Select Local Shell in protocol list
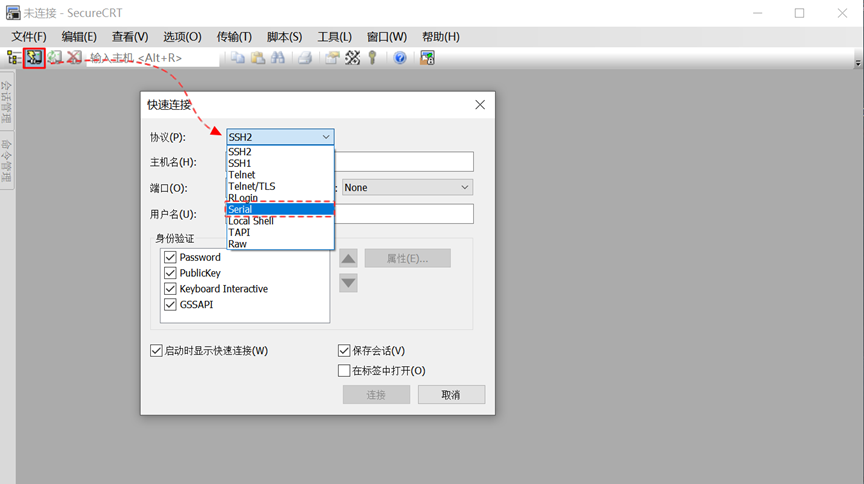This screenshot has height=484, width=864. tap(280, 221)
